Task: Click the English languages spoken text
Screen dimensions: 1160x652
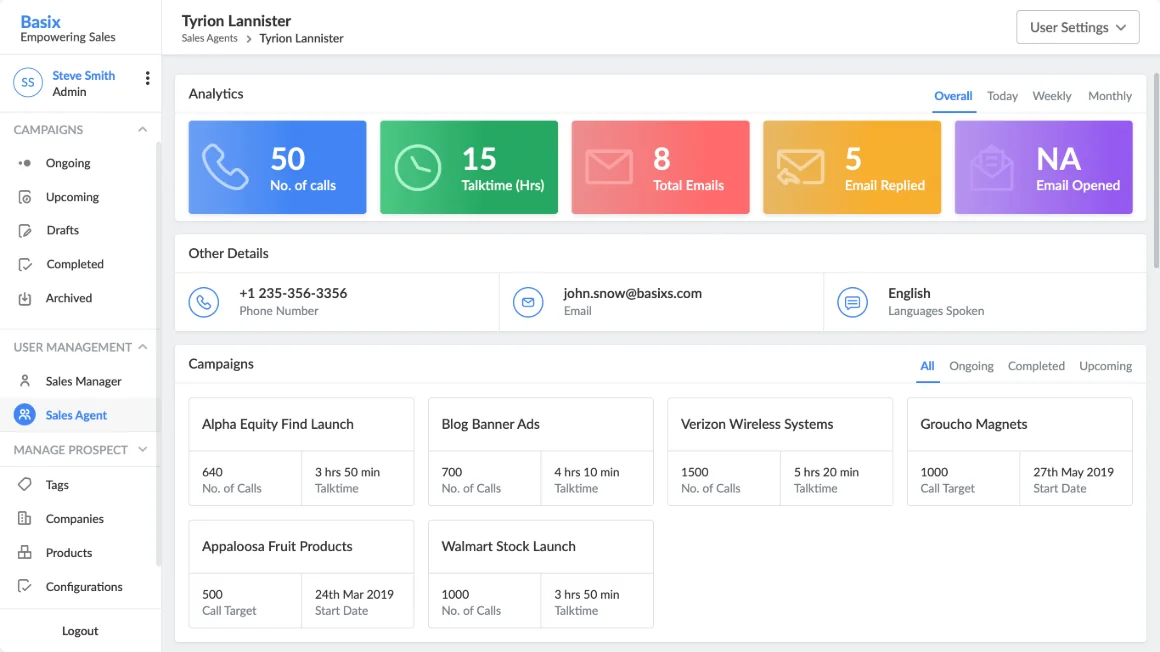Action: [x=909, y=293]
